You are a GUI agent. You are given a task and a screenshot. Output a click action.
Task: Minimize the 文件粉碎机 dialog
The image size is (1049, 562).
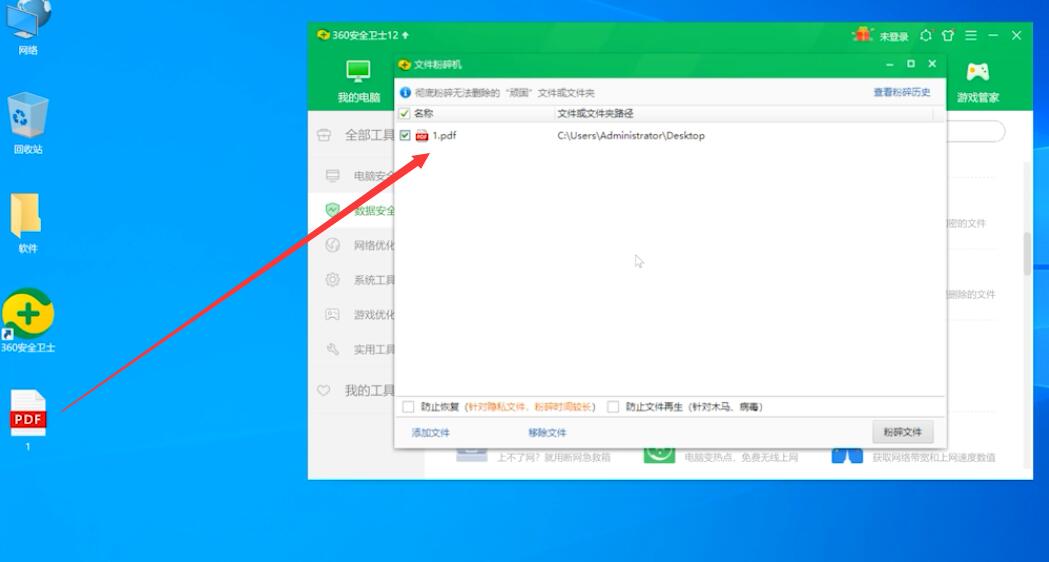click(x=890, y=64)
